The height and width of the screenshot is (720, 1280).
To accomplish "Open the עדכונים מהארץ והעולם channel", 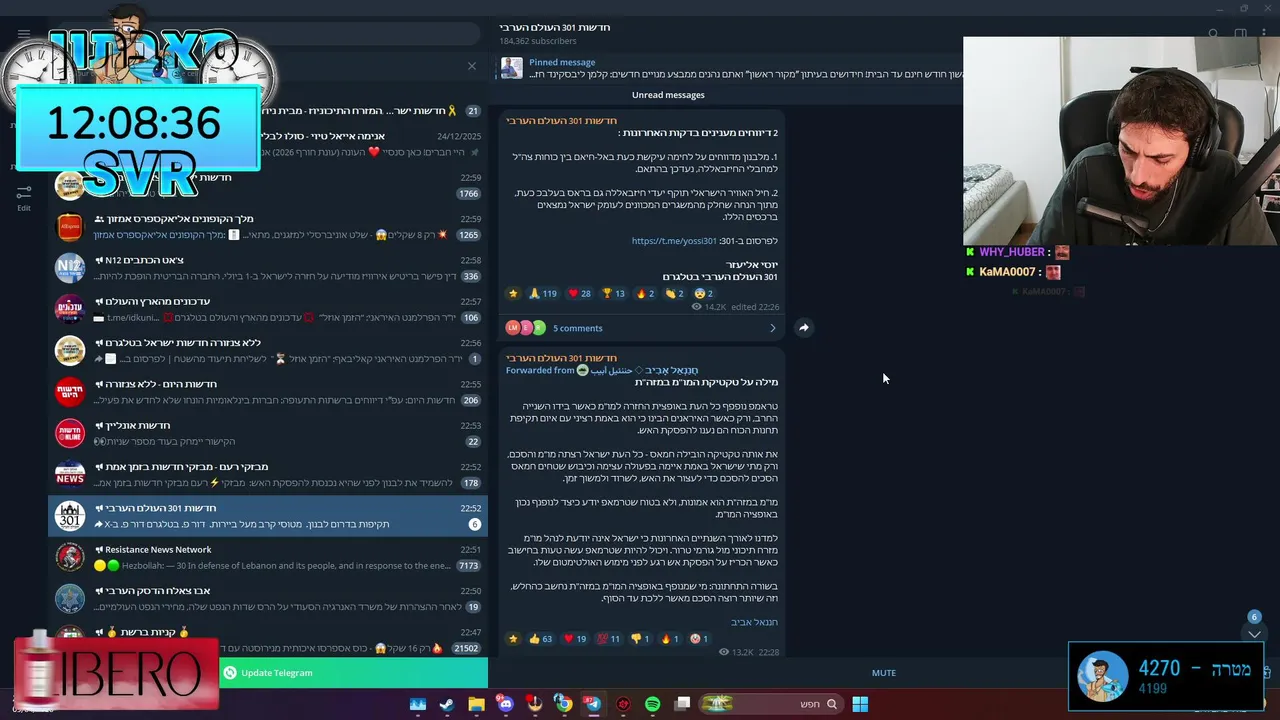I will pyautogui.click(x=268, y=309).
